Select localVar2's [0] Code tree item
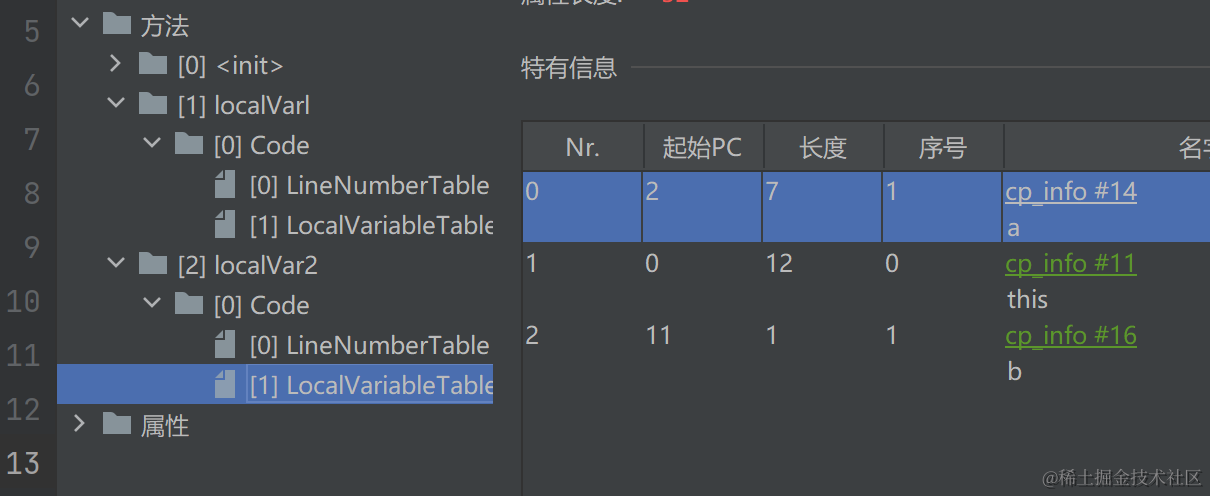The width and height of the screenshot is (1210, 496). (261, 305)
